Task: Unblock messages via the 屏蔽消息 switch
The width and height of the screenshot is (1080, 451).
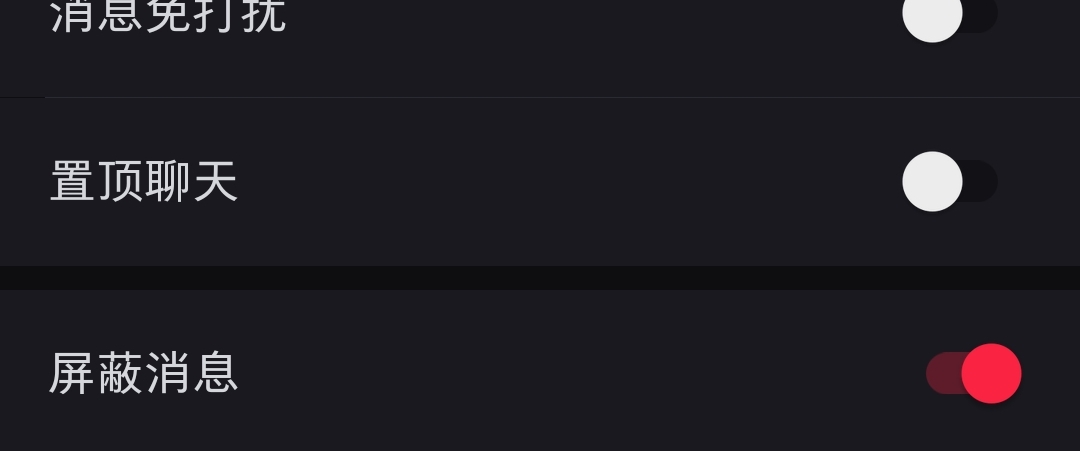Action: (x=973, y=374)
